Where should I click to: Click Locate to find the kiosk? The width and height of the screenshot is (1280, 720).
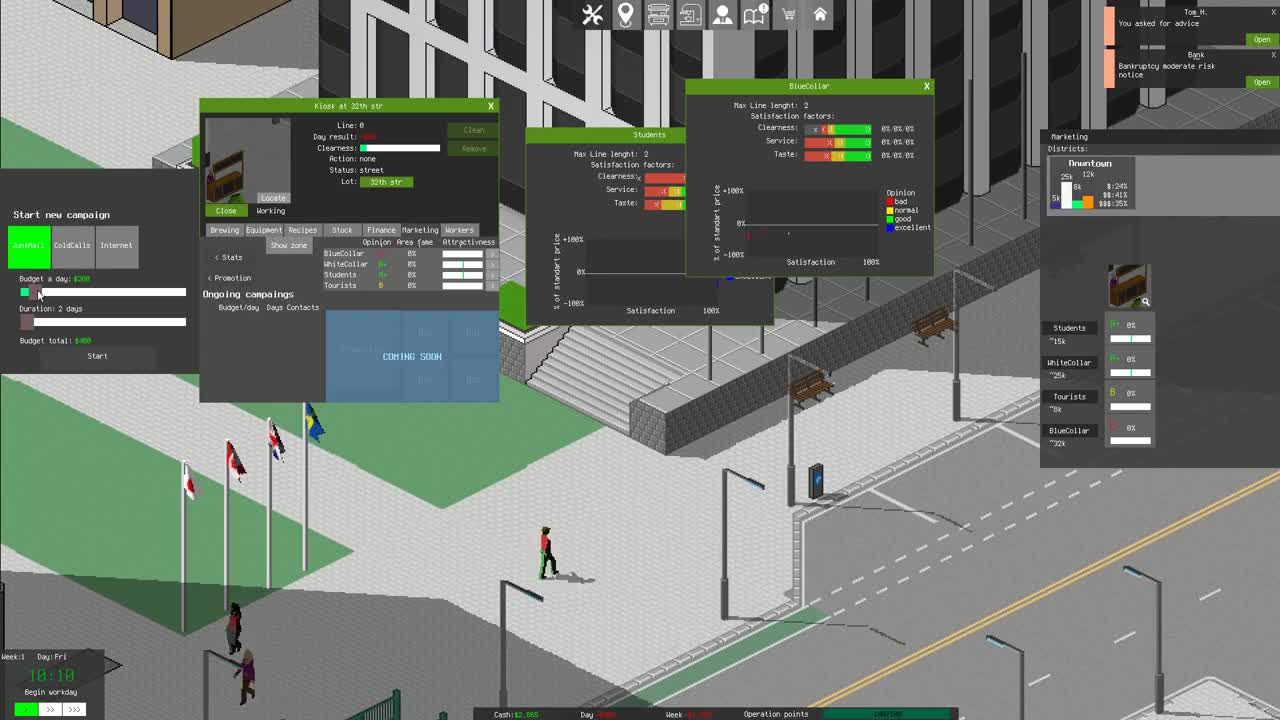click(272, 197)
